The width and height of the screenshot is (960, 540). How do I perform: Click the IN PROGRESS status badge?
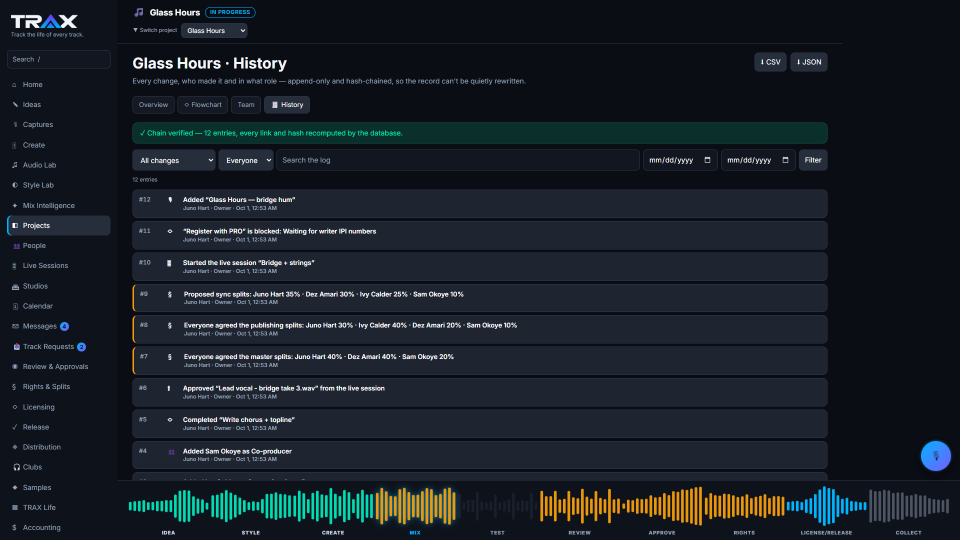pyautogui.click(x=230, y=12)
